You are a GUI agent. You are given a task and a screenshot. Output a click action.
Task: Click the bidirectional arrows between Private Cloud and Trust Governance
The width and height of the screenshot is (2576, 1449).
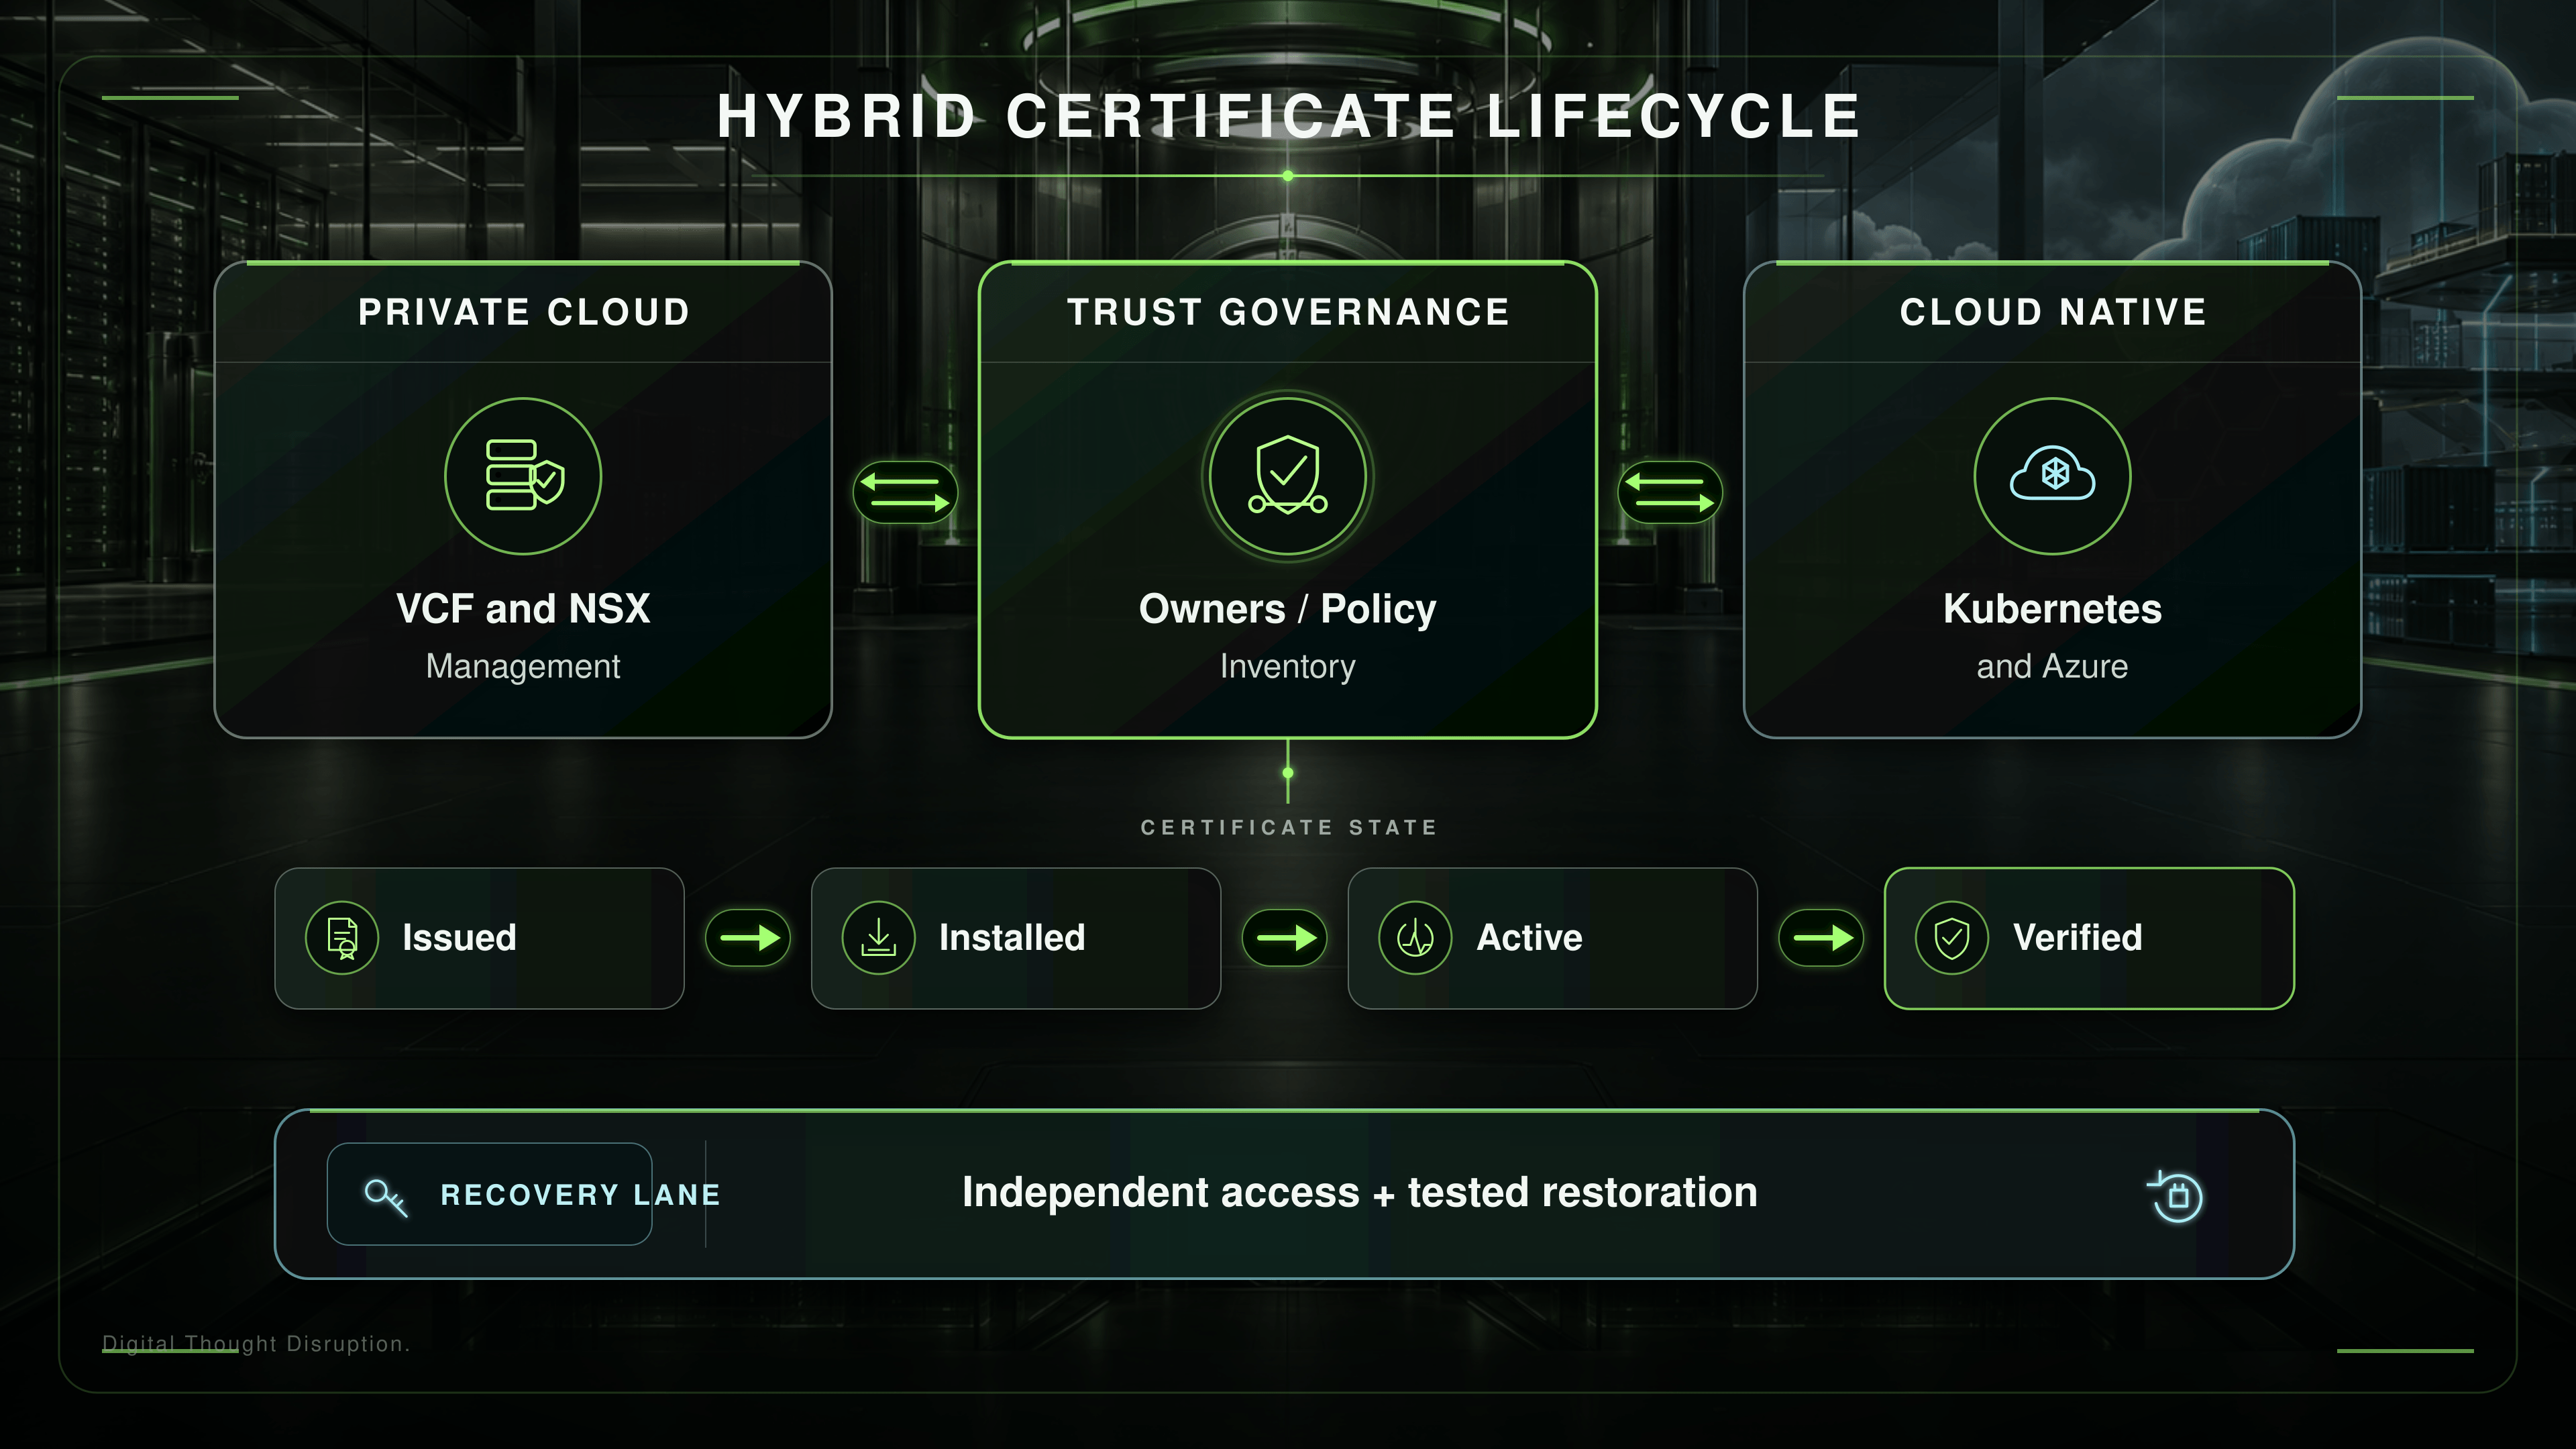click(905, 492)
